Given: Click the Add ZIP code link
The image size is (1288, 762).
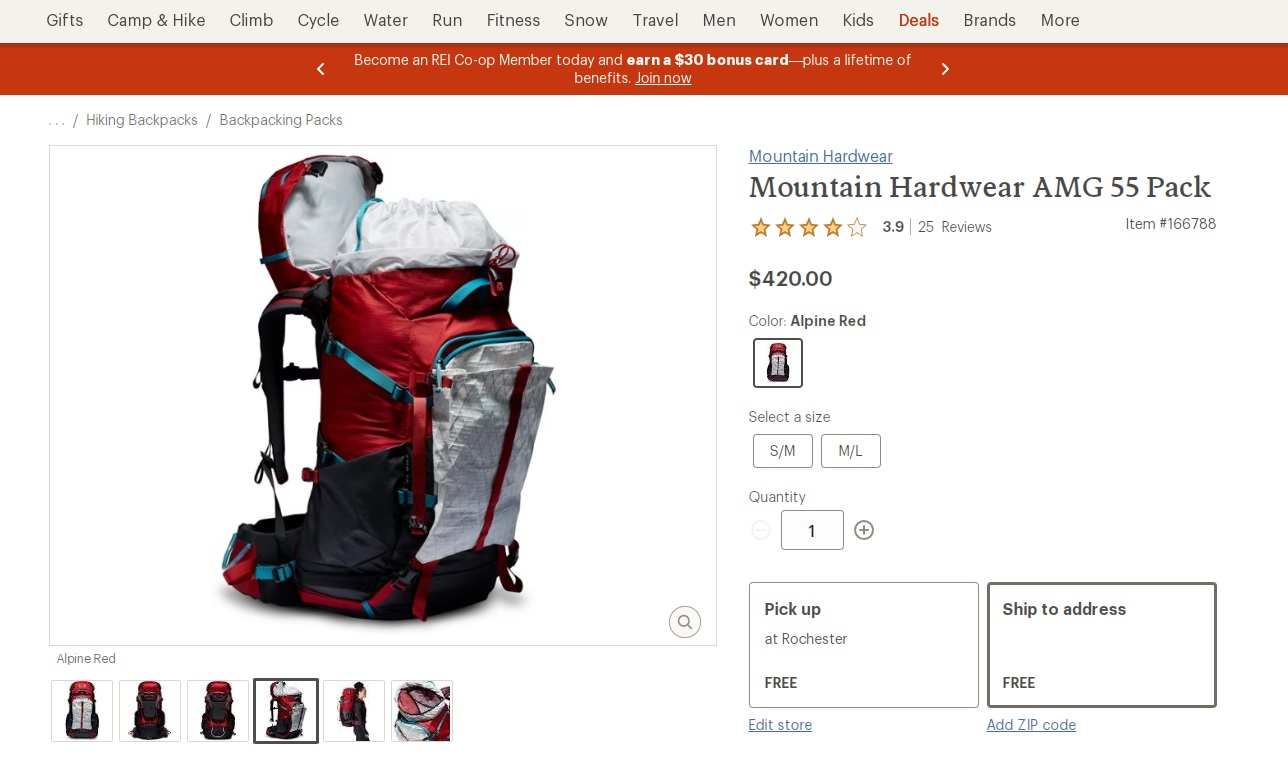Looking at the screenshot, I should 1031,725.
